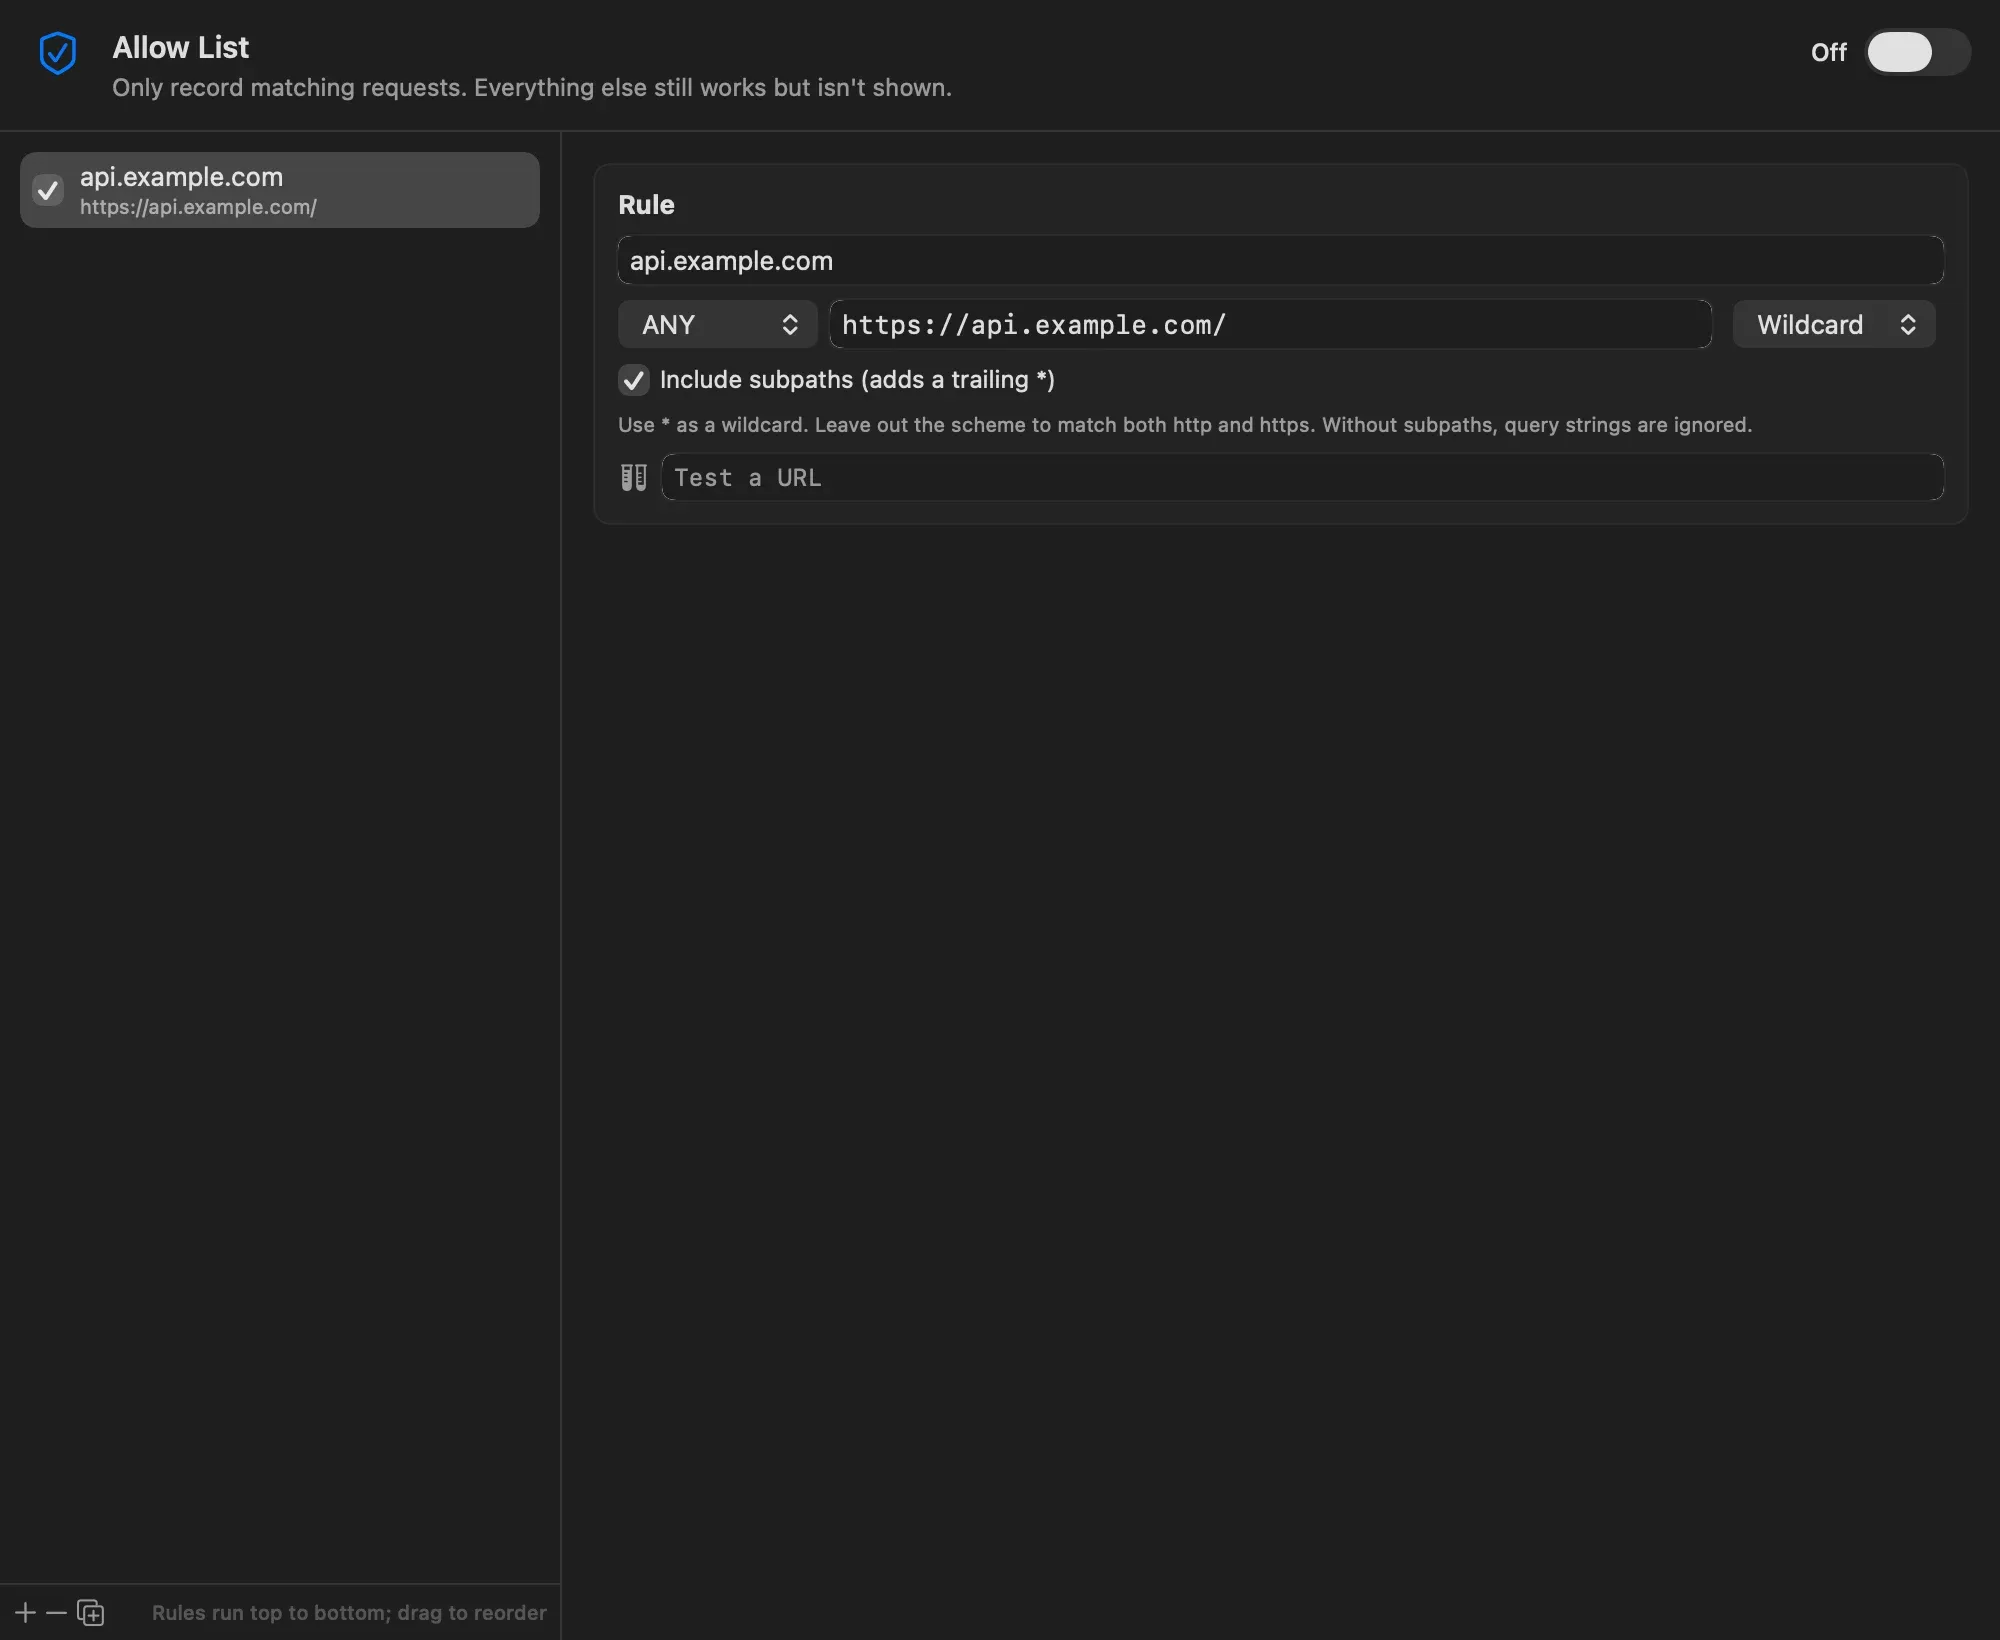Click the URL pattern field https://api.example.com/
This screenshot has width=2000, height=1640.
(x=1270, y=324)
